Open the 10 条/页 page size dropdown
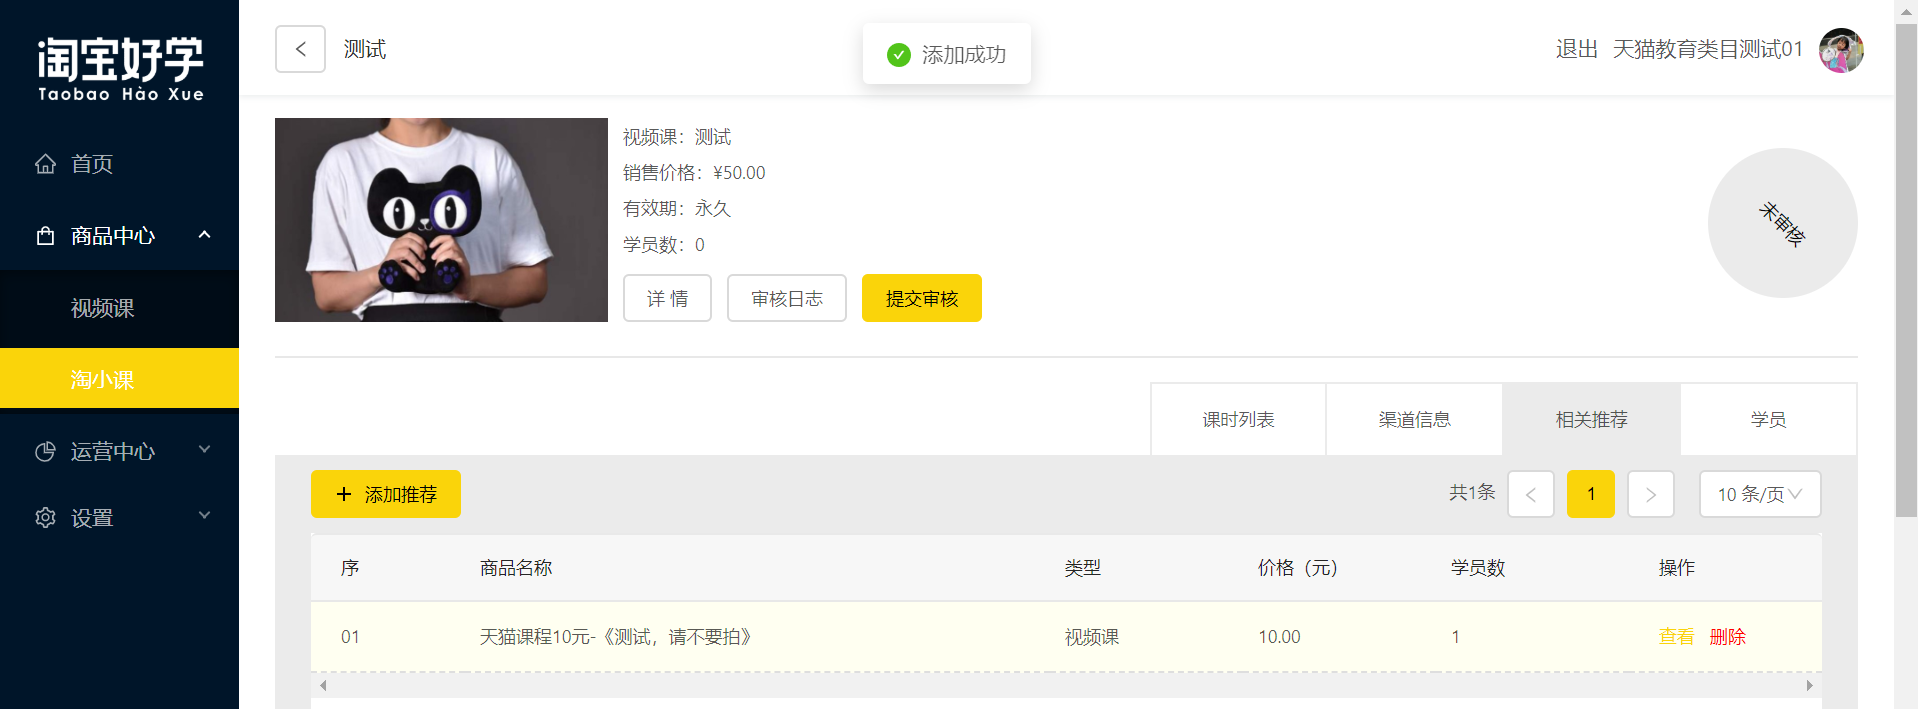This screenshot has width=1918, height=709. pyautogui.click(x=1760, y=494)
